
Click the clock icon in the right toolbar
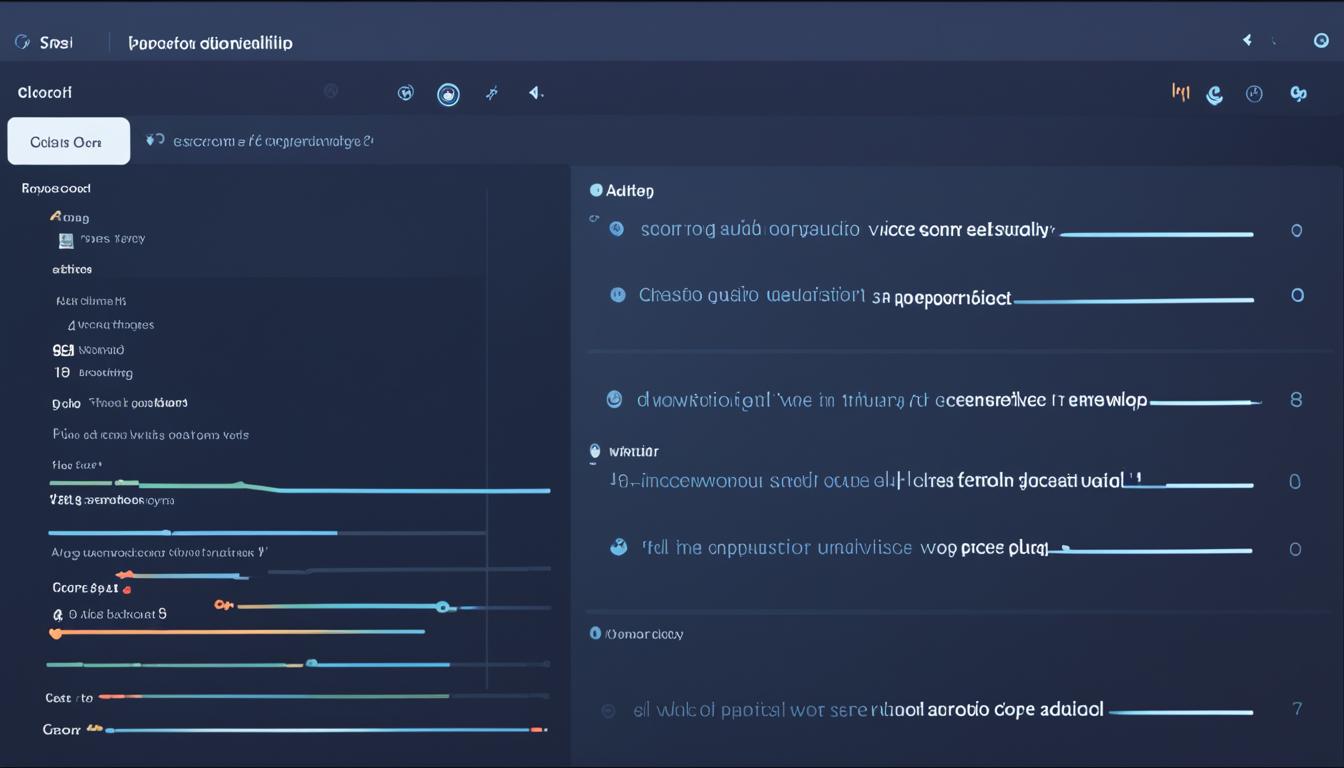point(1254,94)
